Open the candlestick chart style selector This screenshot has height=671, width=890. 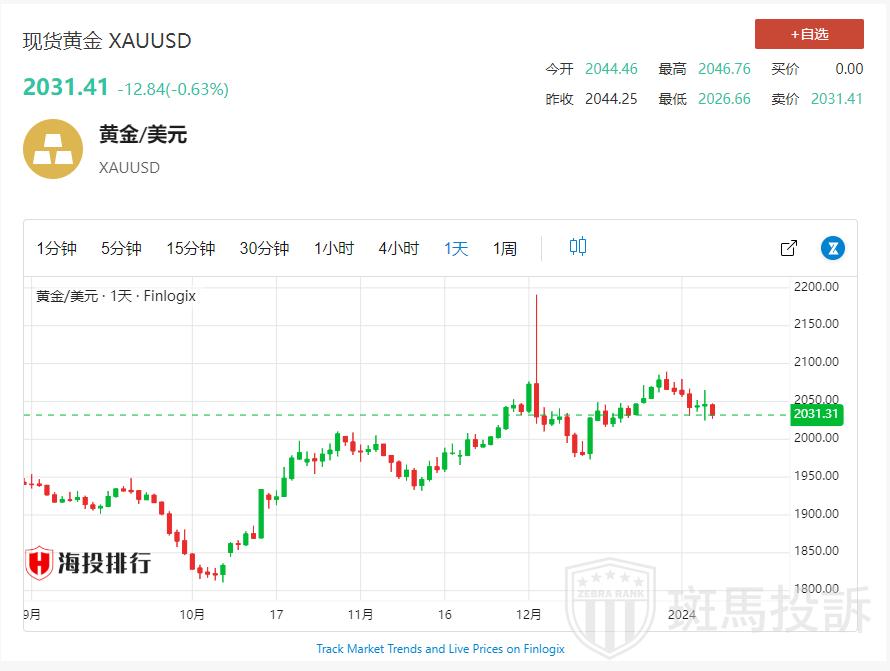(x=578, y=247)
